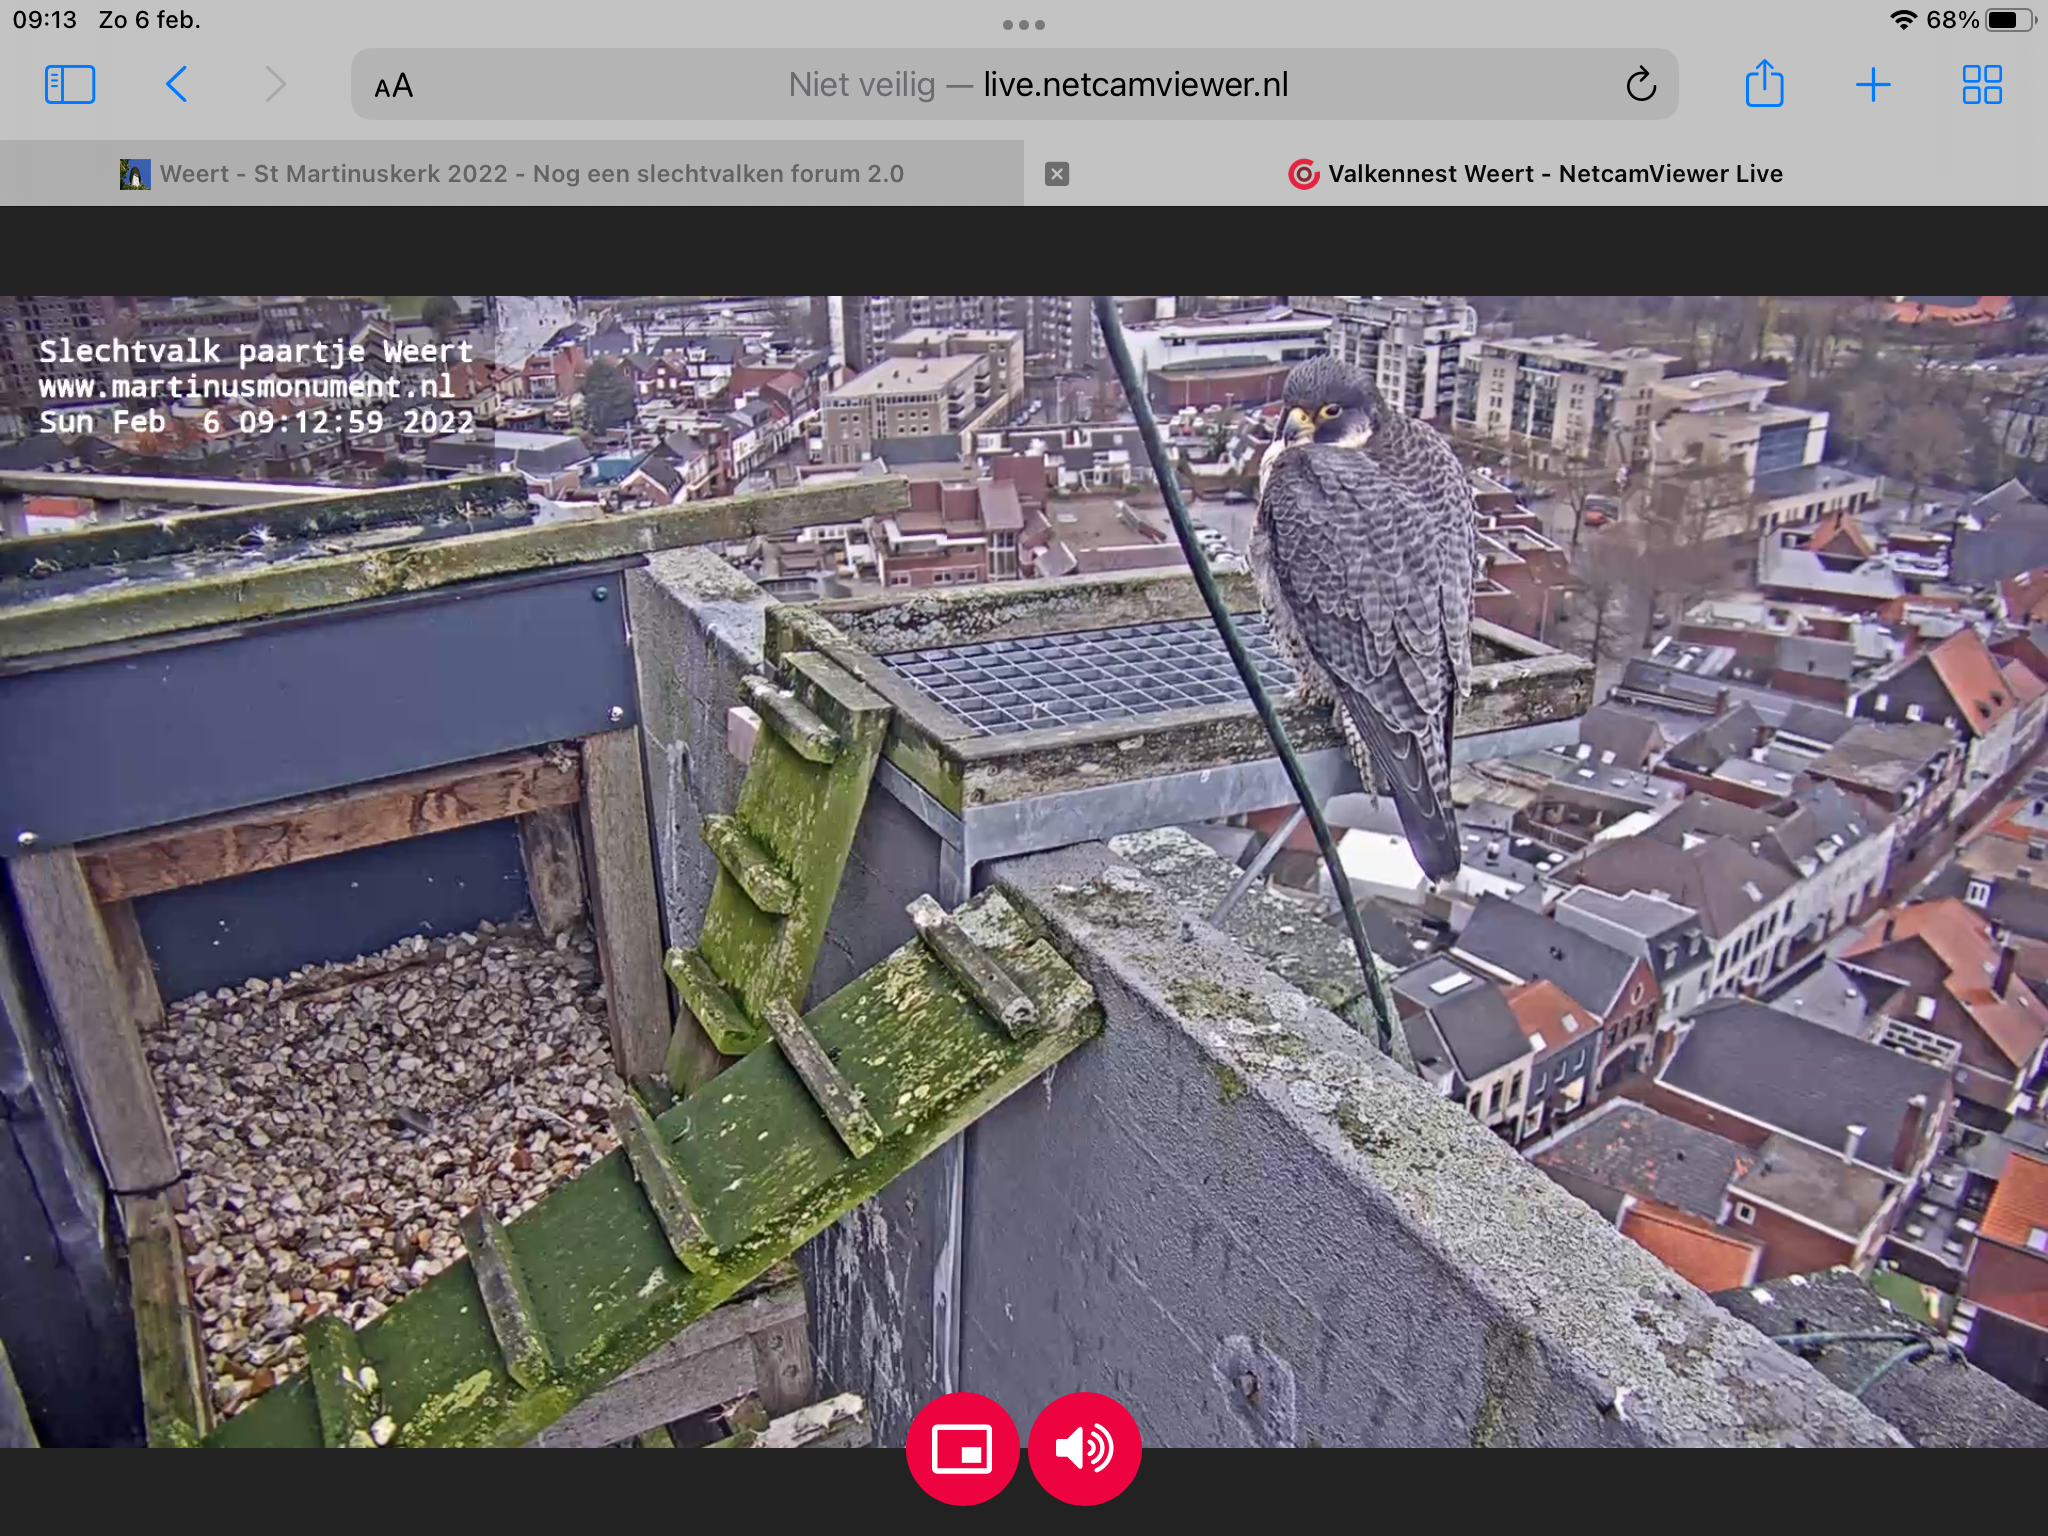Screen dimensions: 2048x1536
Task: Open the AA reader and text-size menu
Action: (393, 86)
